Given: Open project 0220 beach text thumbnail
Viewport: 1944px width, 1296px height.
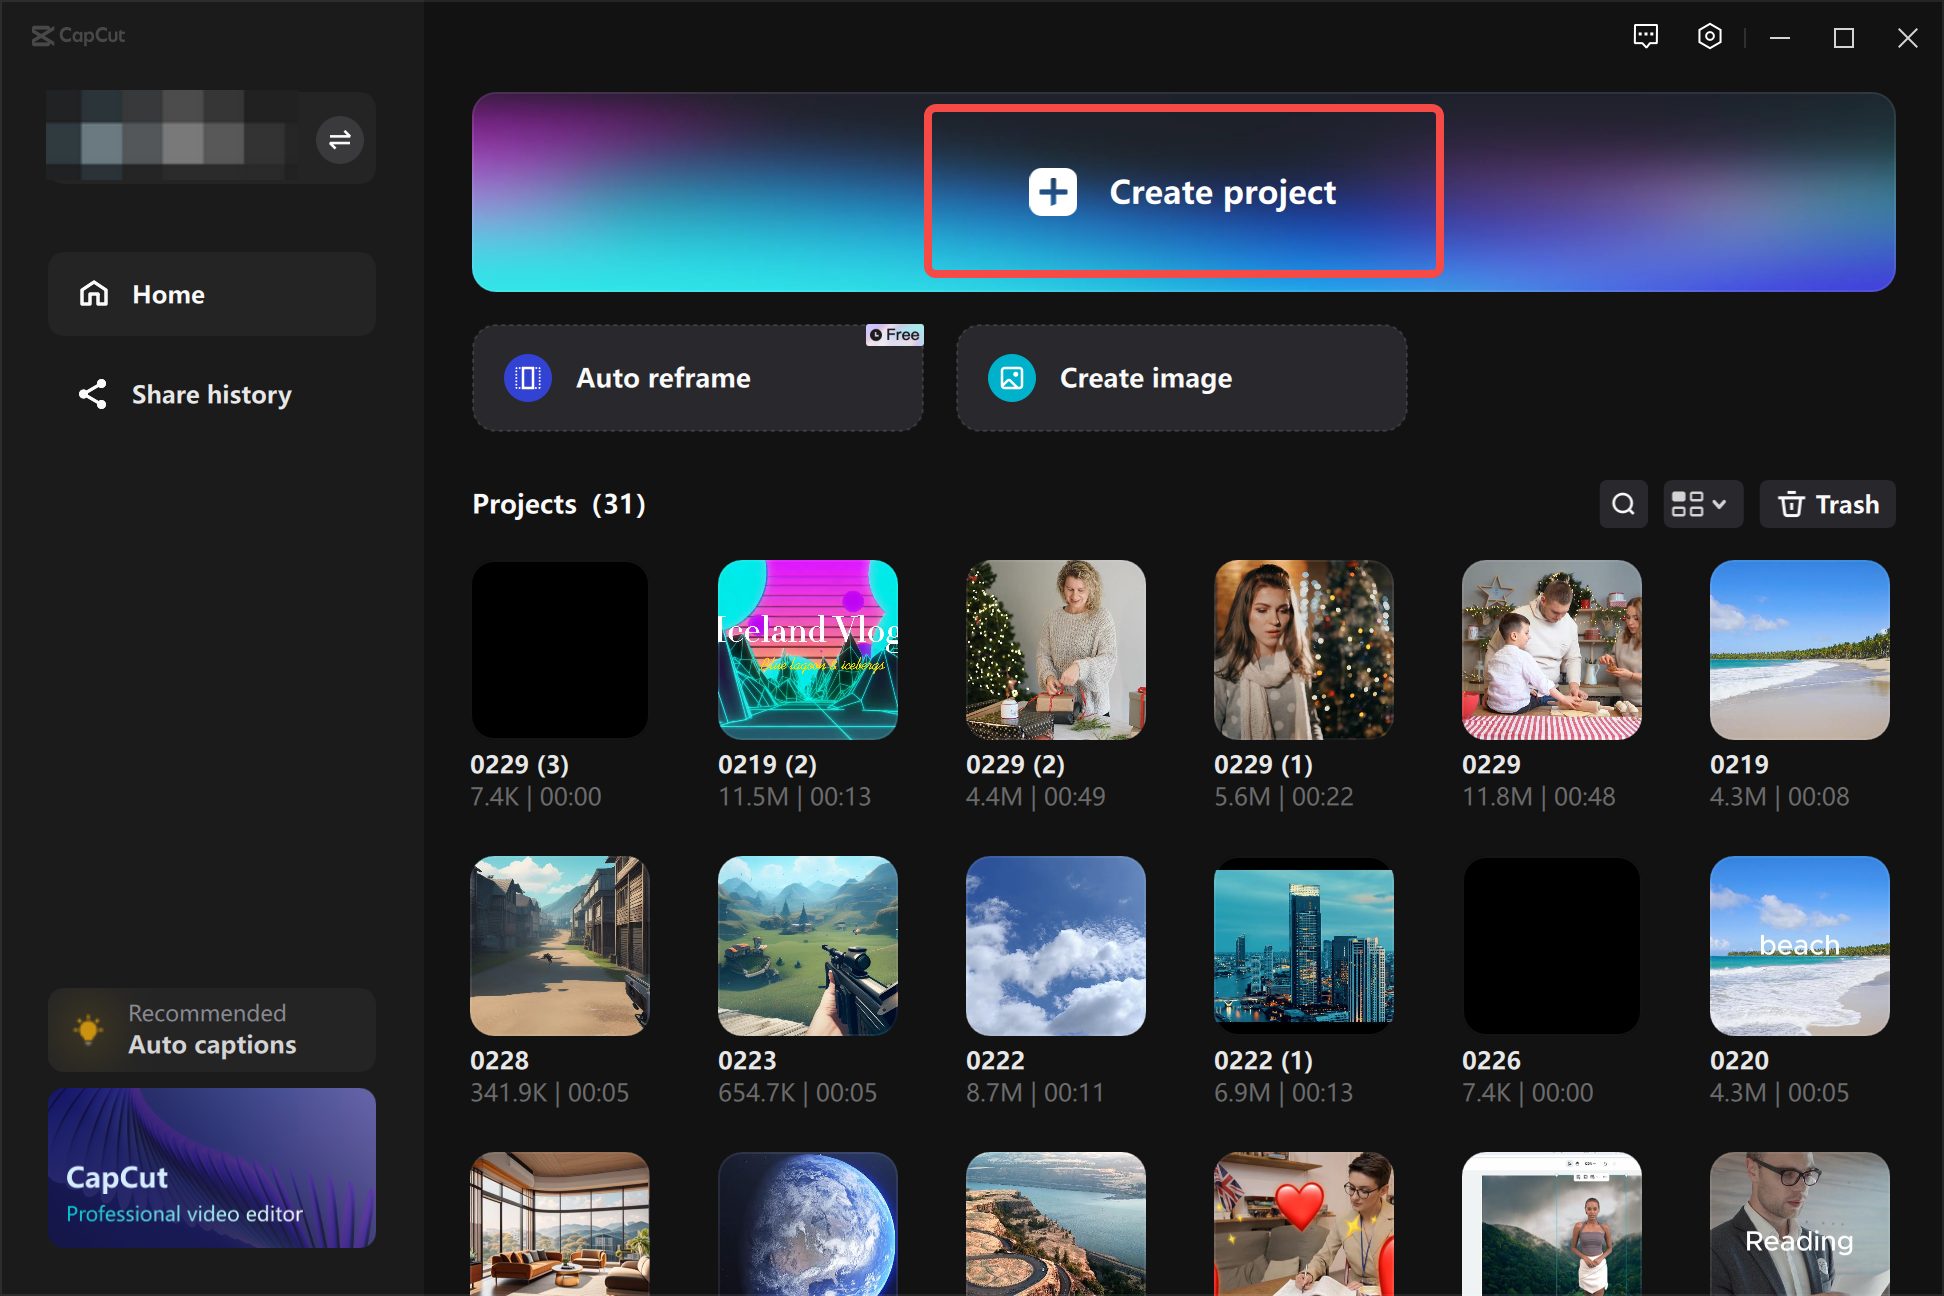Looking at the screenshot, I should pyautogui.click(x=1800, y=946).
